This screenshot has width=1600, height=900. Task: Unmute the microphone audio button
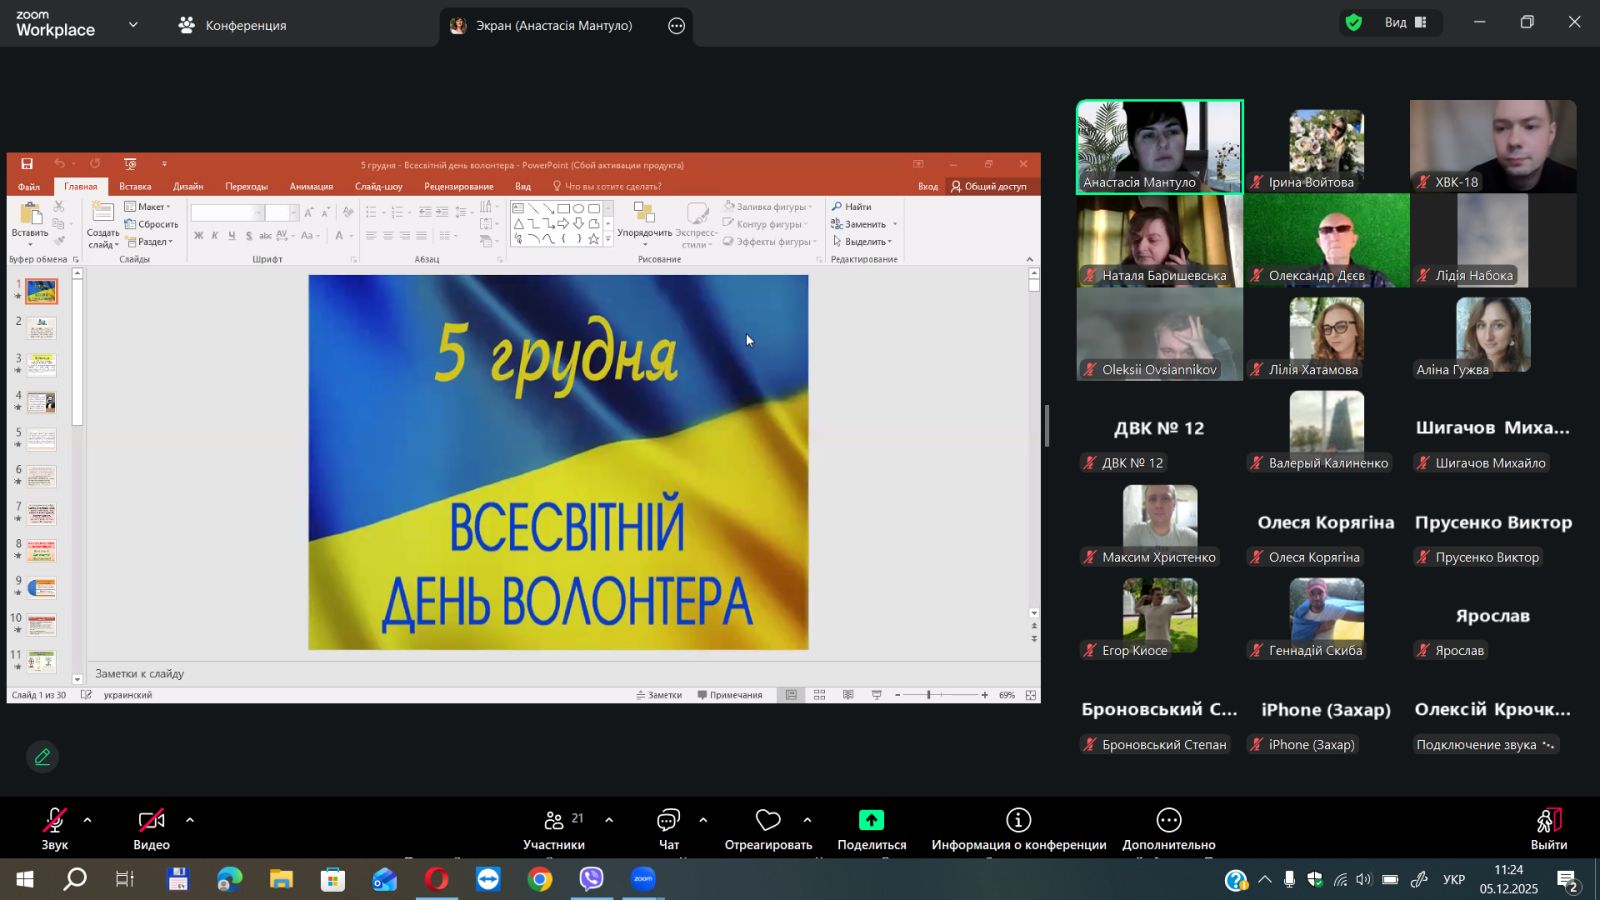point(55,821)
